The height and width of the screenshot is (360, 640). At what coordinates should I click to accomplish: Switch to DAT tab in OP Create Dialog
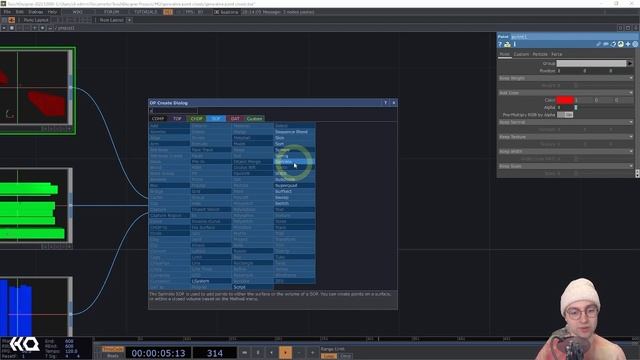pos(235,119)
